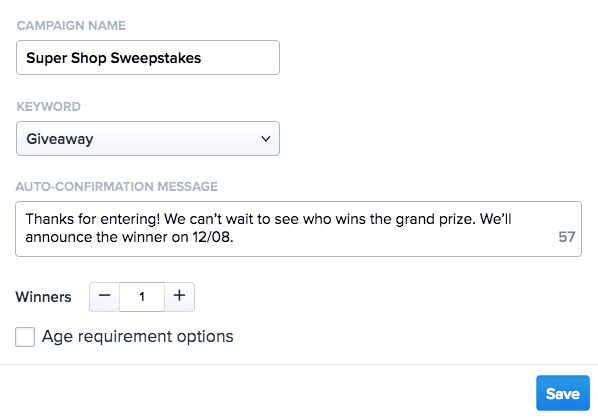Click the plus icon to increase Winners

click(179, 296)
